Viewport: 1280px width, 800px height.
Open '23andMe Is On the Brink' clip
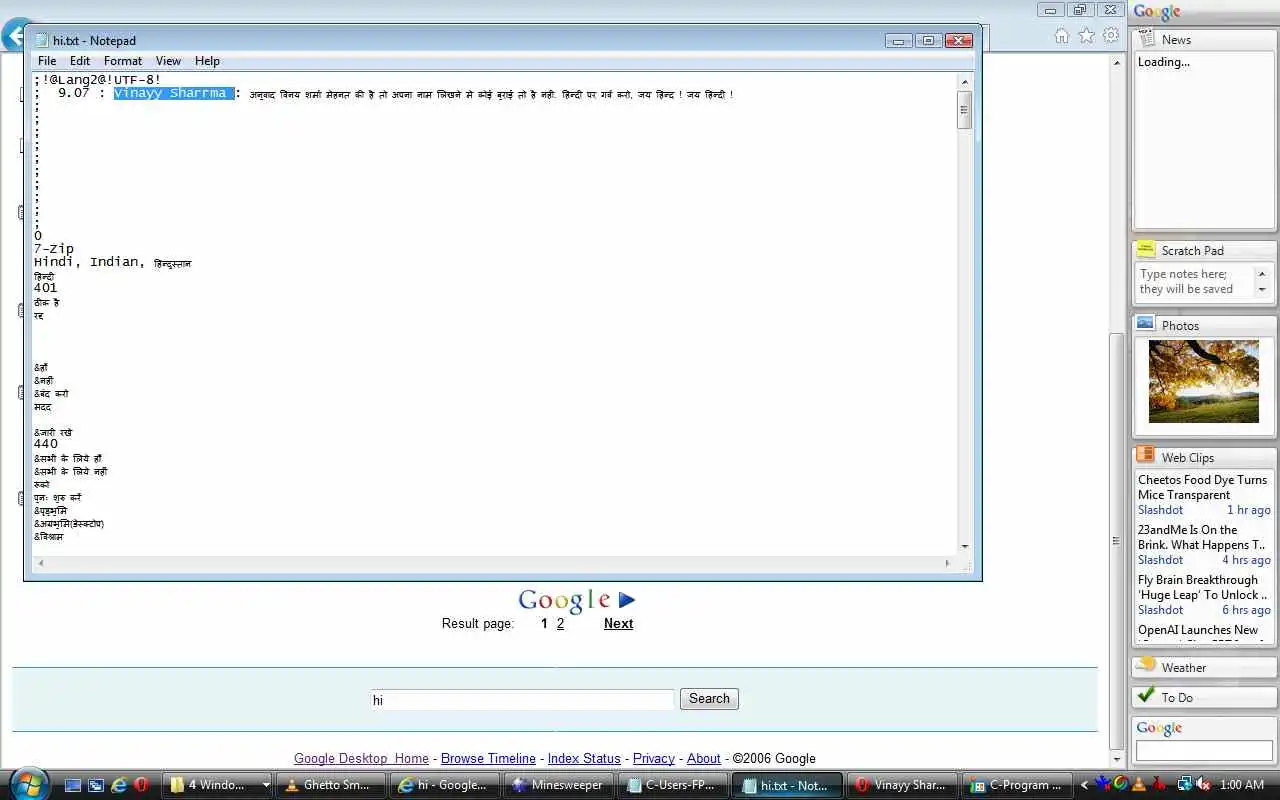1202,537
